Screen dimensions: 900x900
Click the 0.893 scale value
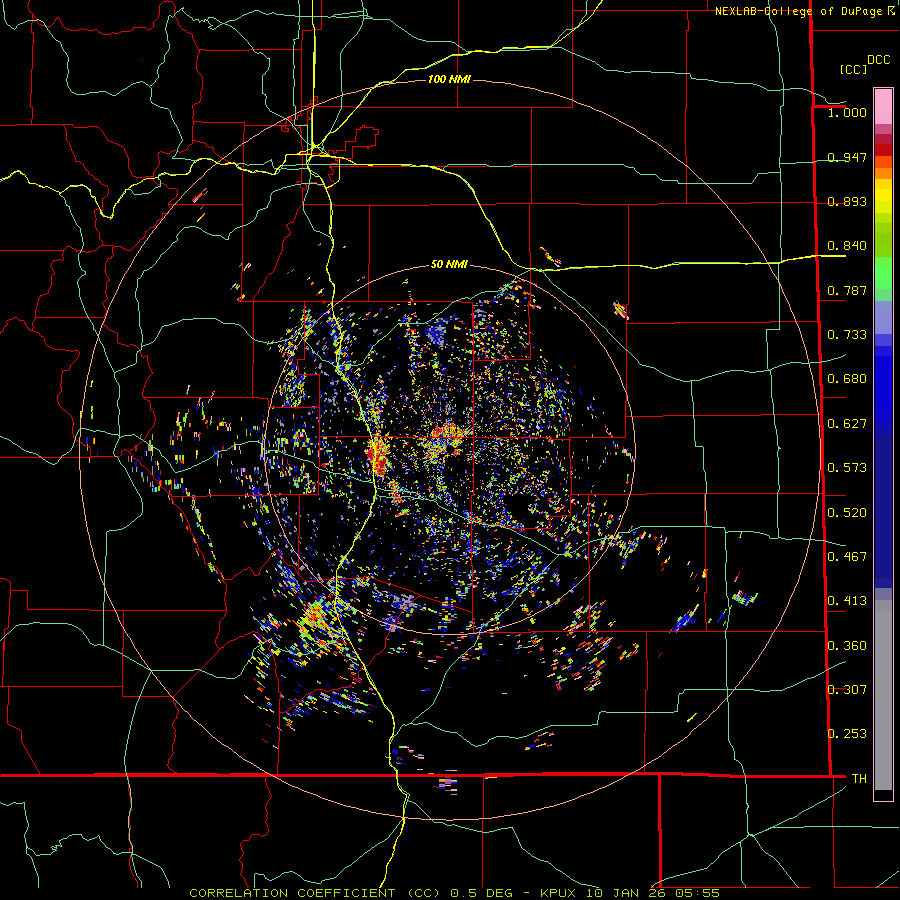coord(847,201)
